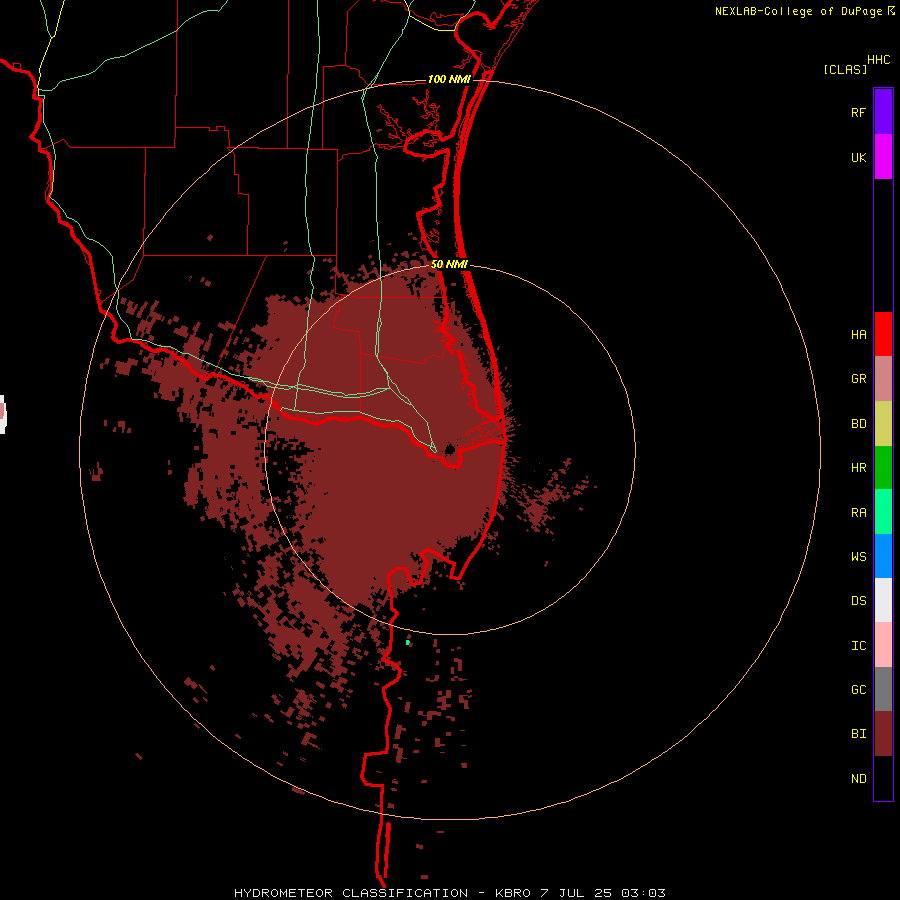Click the GC gray legend swatch
The width and height of the screenshot is (900, 900).
tap(883, 689)
